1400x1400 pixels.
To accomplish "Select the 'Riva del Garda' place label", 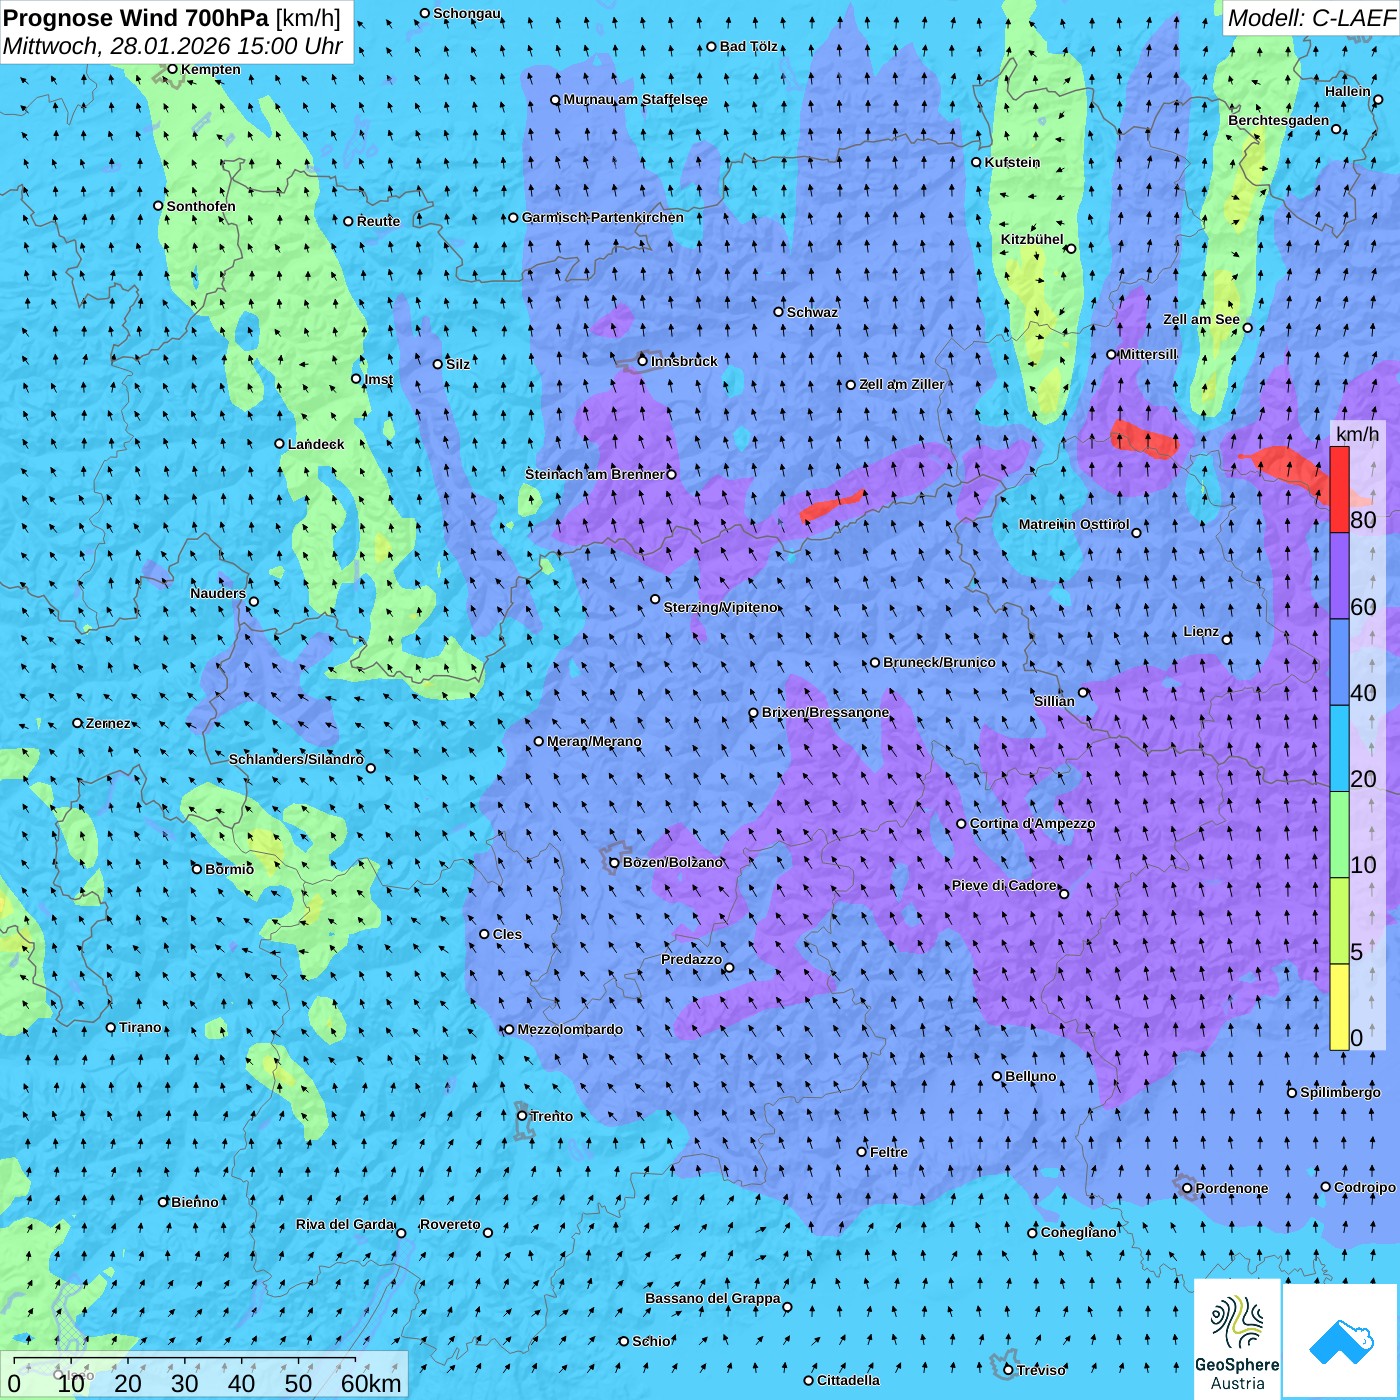I will click(x=345, y=1224).
